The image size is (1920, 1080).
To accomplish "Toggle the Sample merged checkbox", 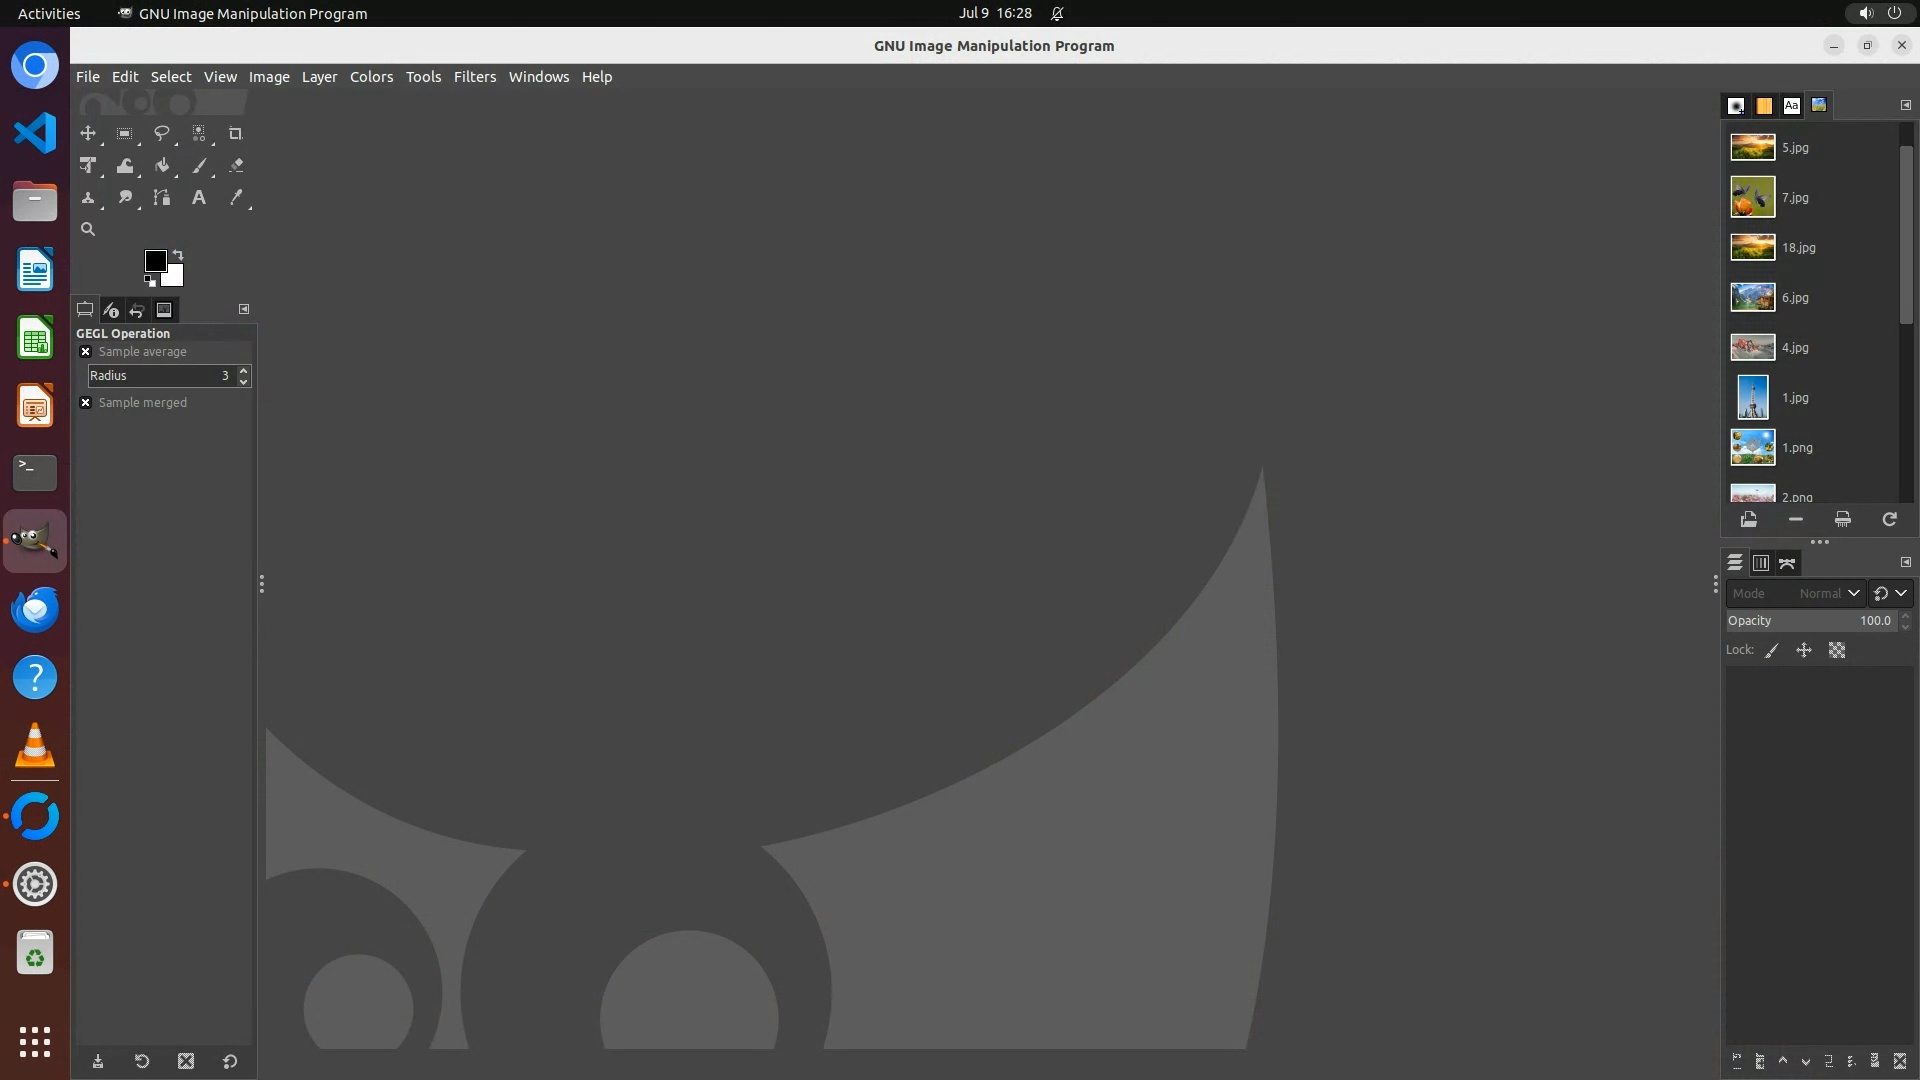I will click(x=86, y=403).
